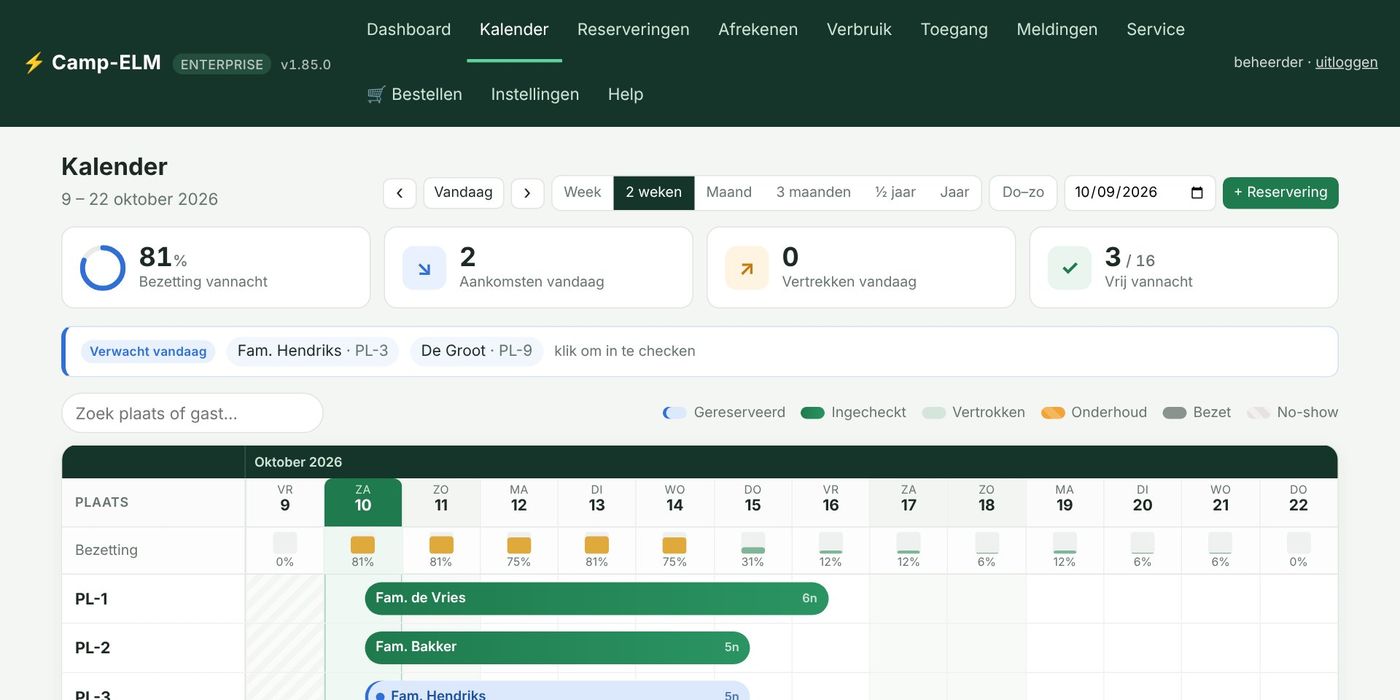Click version label v1.85.0
Viewport: 1400px width, 700px height.
306,65
